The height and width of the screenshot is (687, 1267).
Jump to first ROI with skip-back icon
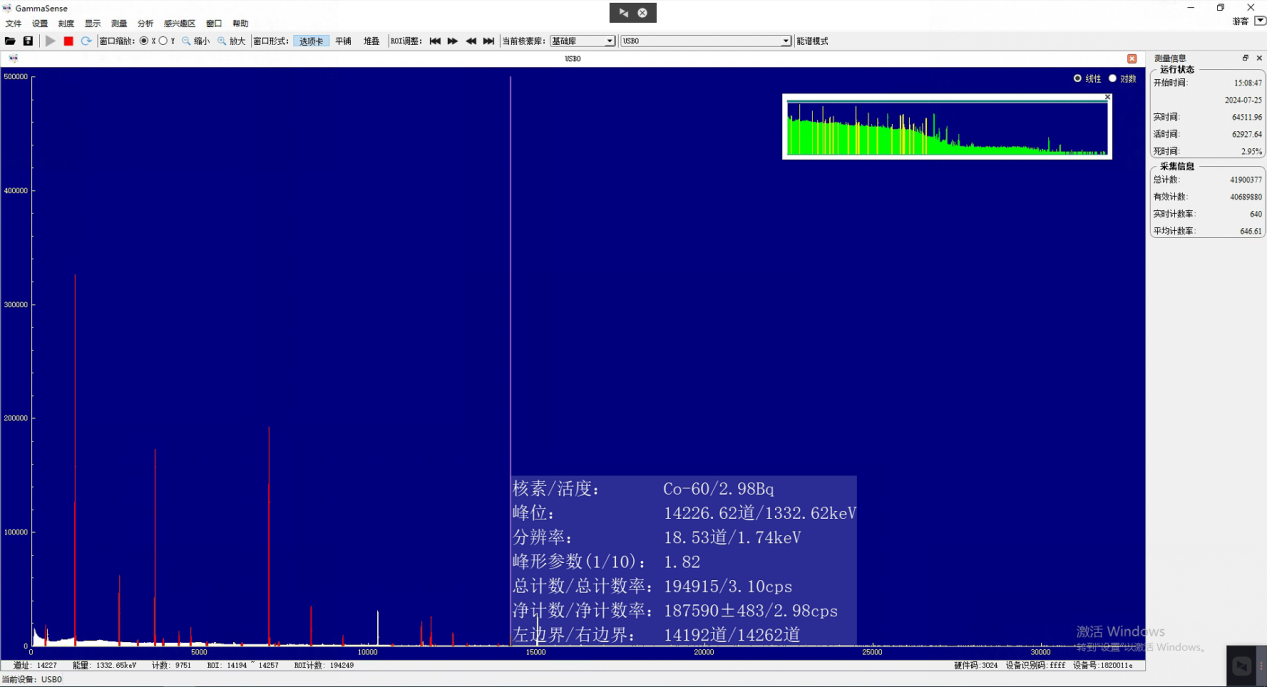(x=435, y=41)
